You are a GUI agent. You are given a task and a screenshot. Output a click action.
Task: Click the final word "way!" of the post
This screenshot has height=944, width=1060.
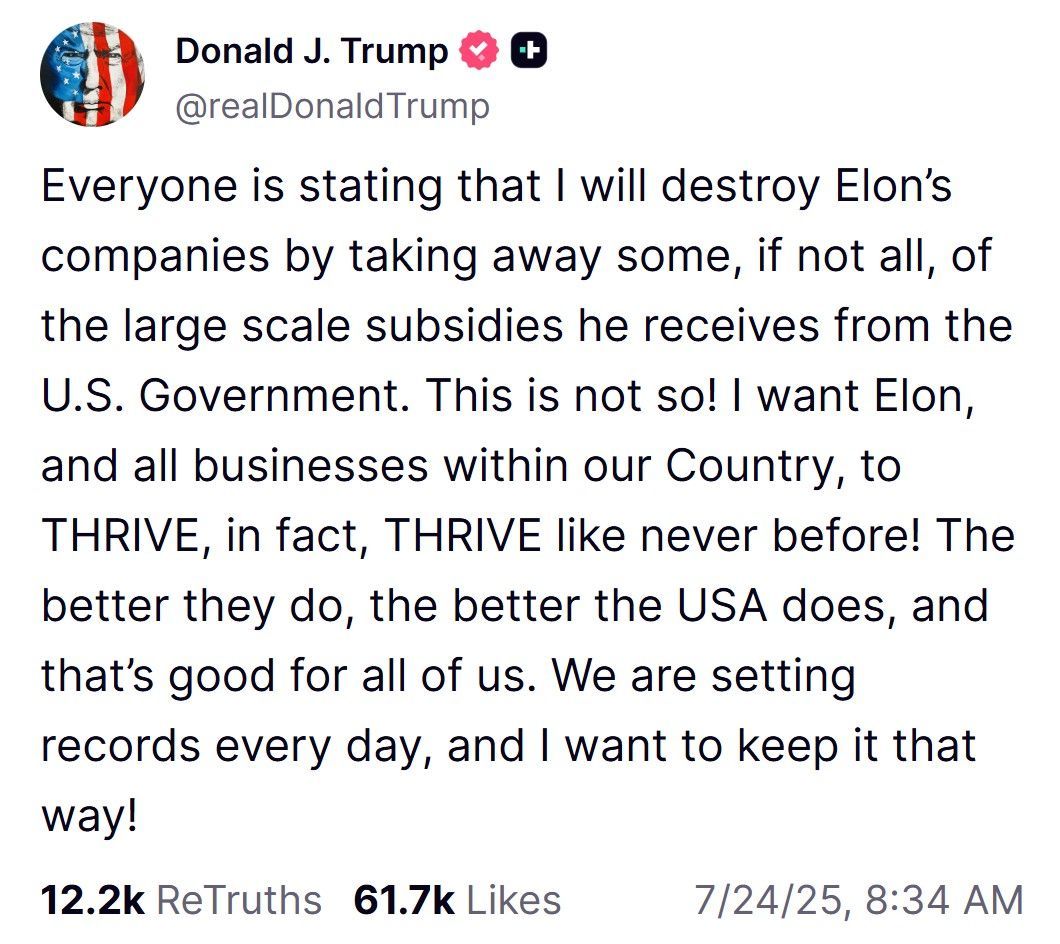[x=88, y=817]
